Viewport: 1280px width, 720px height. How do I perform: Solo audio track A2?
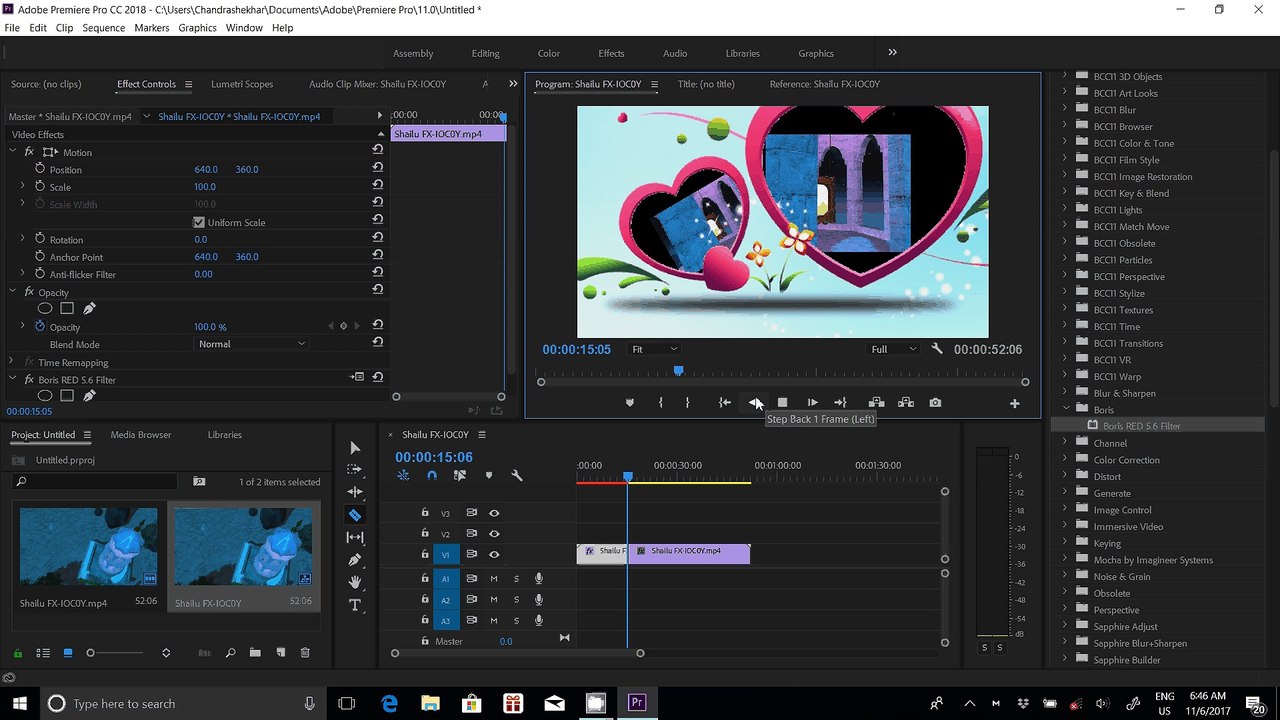(x=516, y=600)
